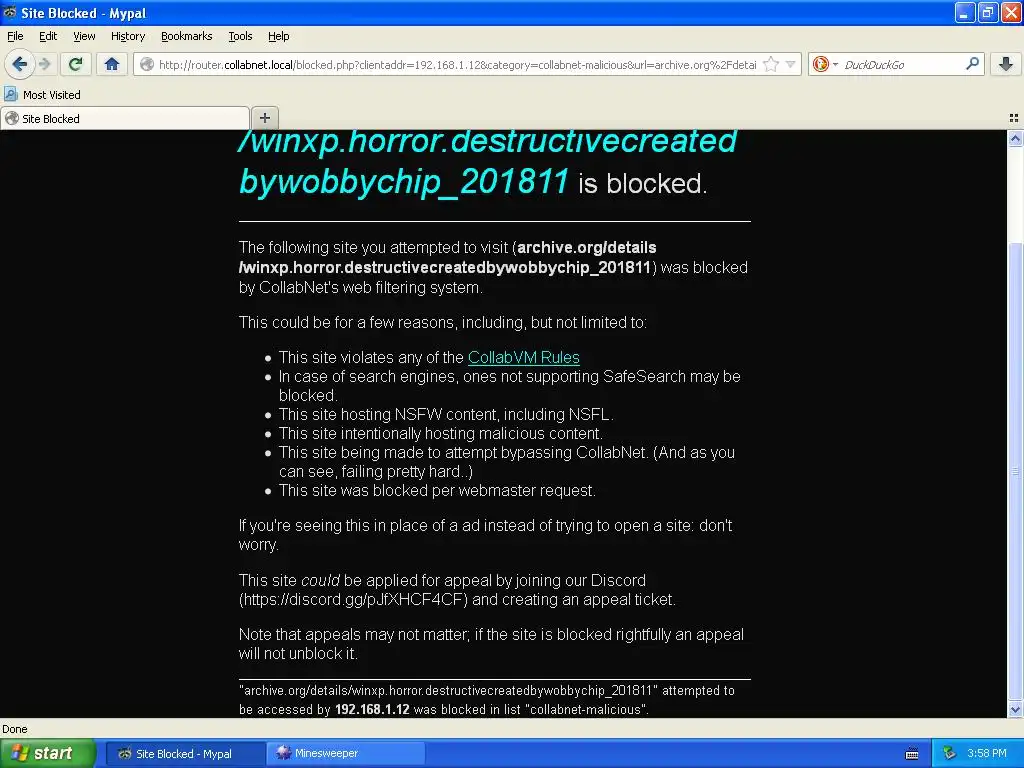Switch to the Minesweeper taskbar window
Image resolution: width=1024 pixels, height=768 pixels.
click(x=346, y=753)
